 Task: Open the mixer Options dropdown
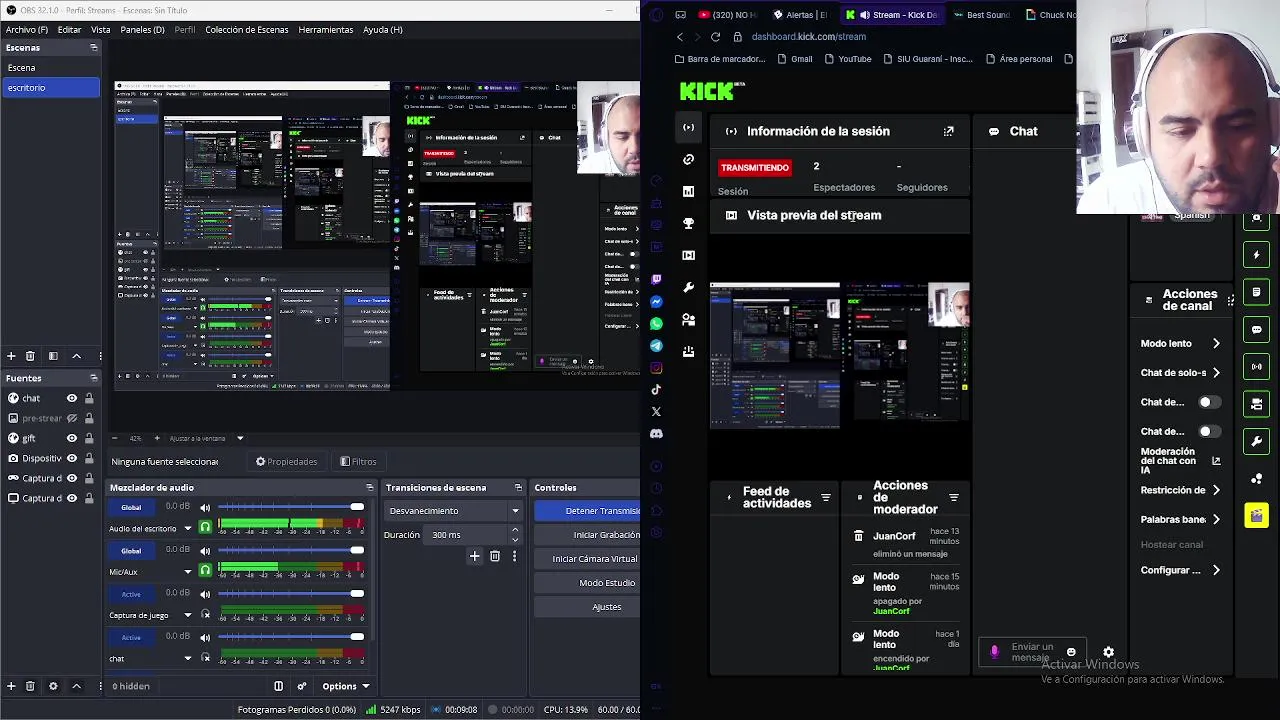pyautogui.click(x=345, y=686)
